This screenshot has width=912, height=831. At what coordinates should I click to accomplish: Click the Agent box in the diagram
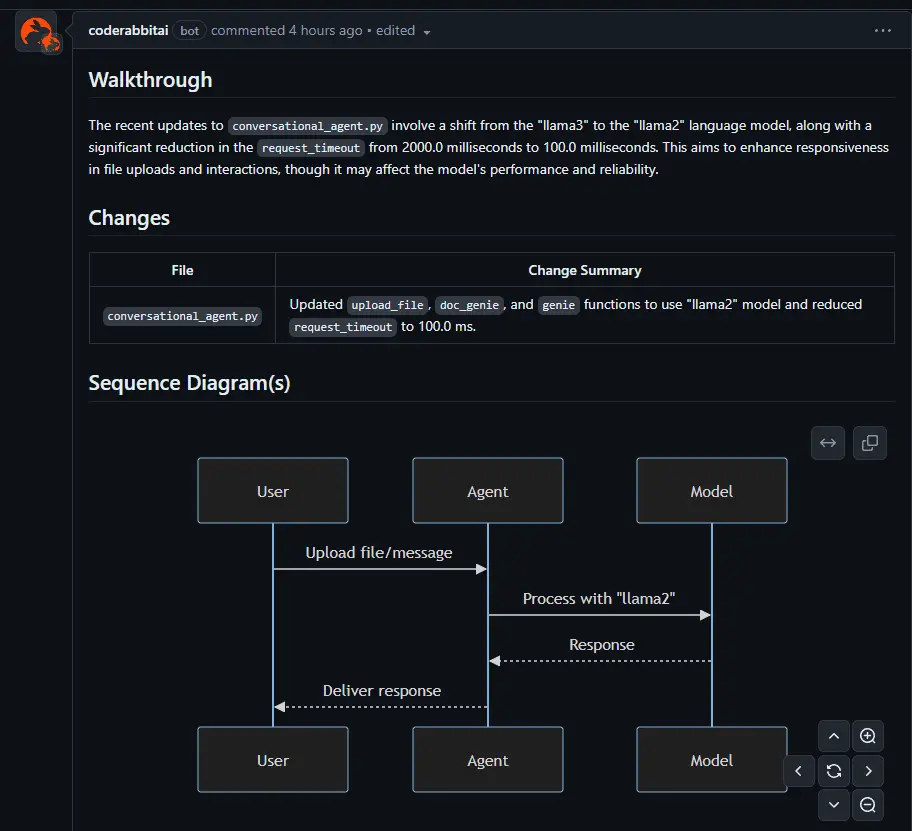click(x=487, y=490)
